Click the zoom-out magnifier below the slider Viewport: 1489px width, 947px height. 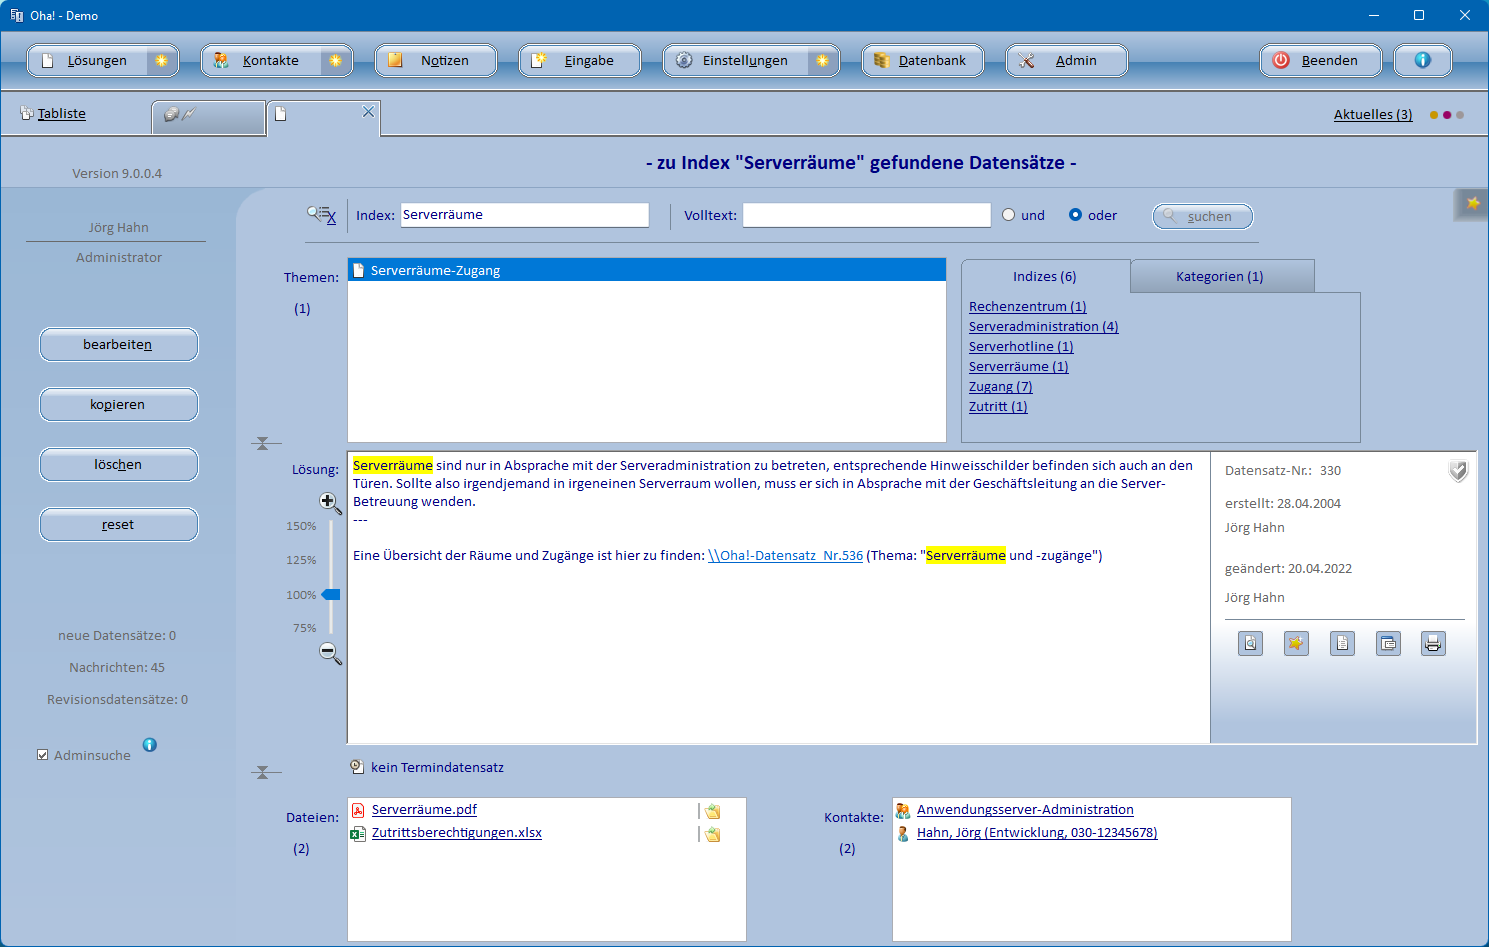[x=330, y=654]
